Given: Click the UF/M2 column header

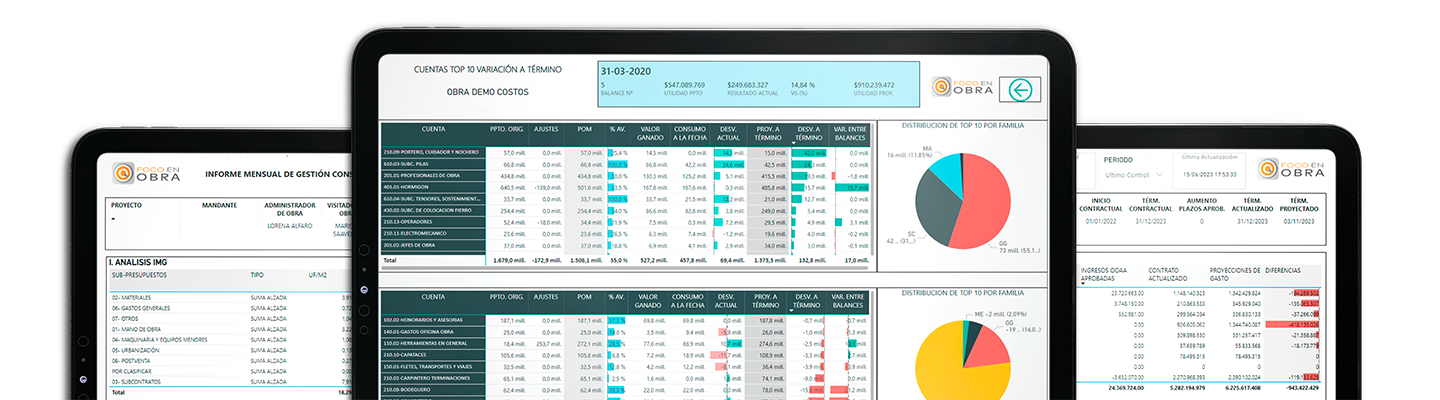Looking at the screenshot, I should tap(317, 274).
